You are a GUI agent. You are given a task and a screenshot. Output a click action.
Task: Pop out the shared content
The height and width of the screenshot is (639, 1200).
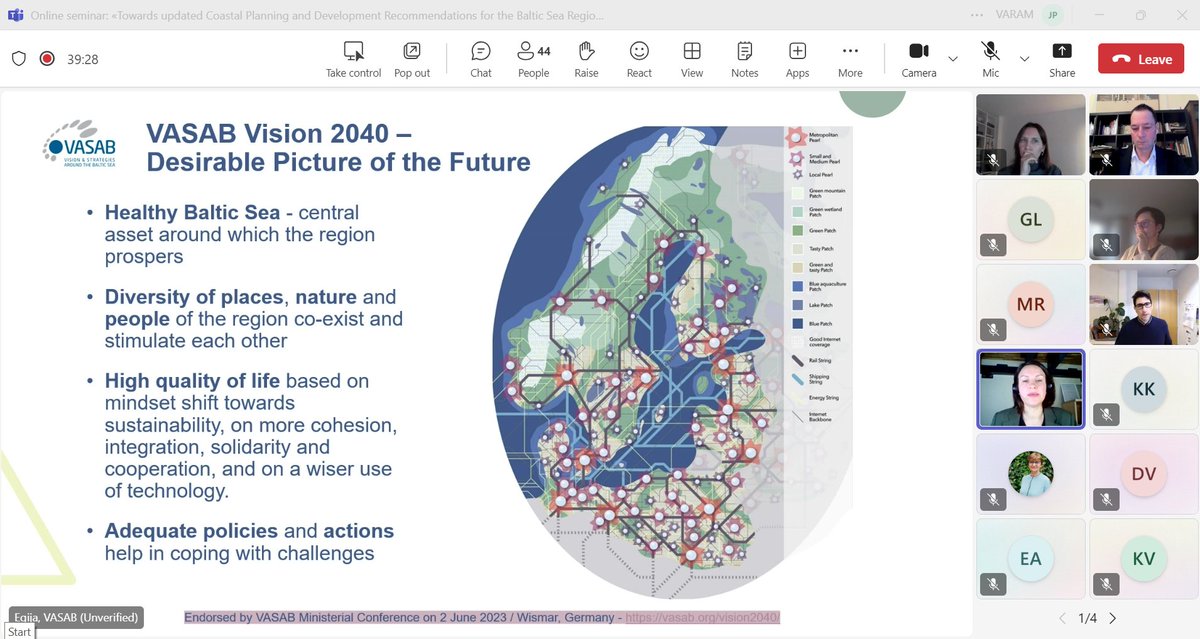(x=412, y=59)
